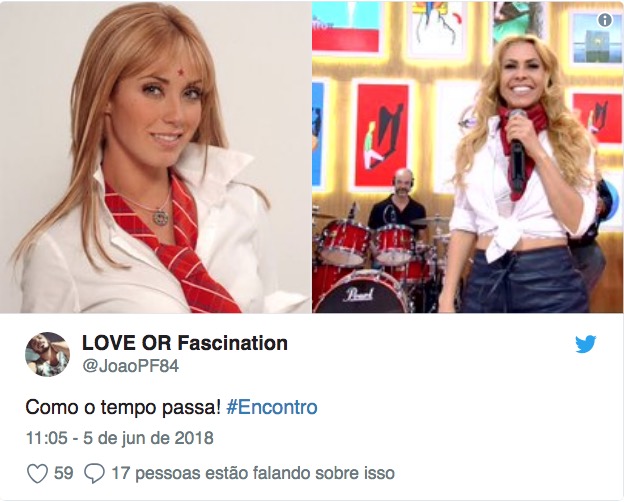Click the 11:05 - 5 de jun de 2018 timestamp

click(x=120, y=438)
